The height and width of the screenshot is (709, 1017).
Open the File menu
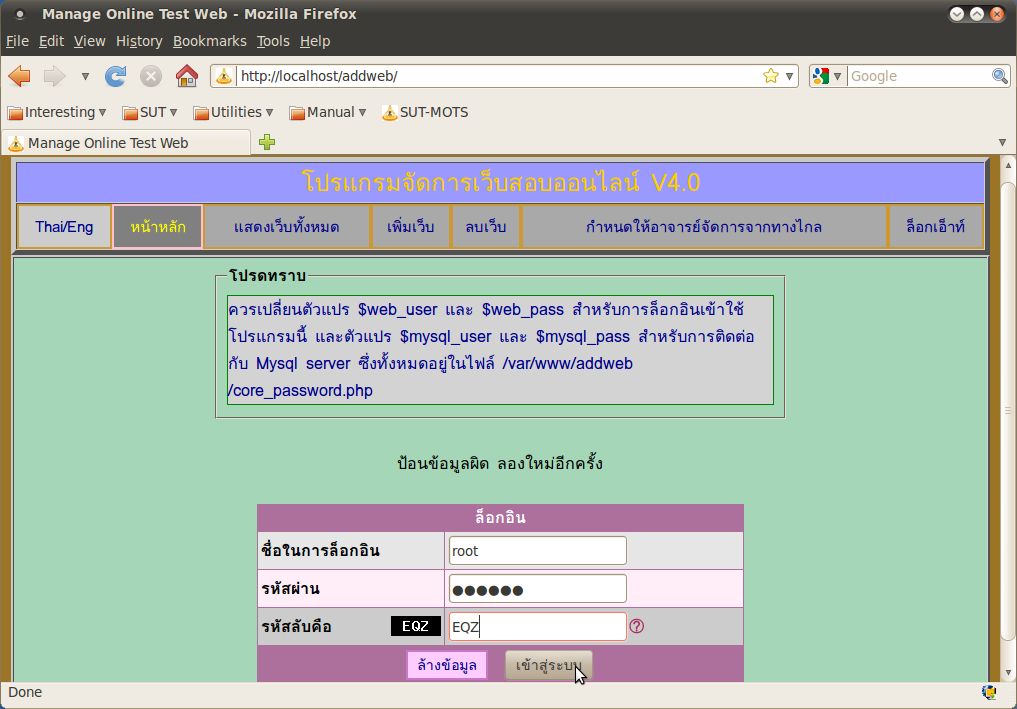[x=18, y=41]
